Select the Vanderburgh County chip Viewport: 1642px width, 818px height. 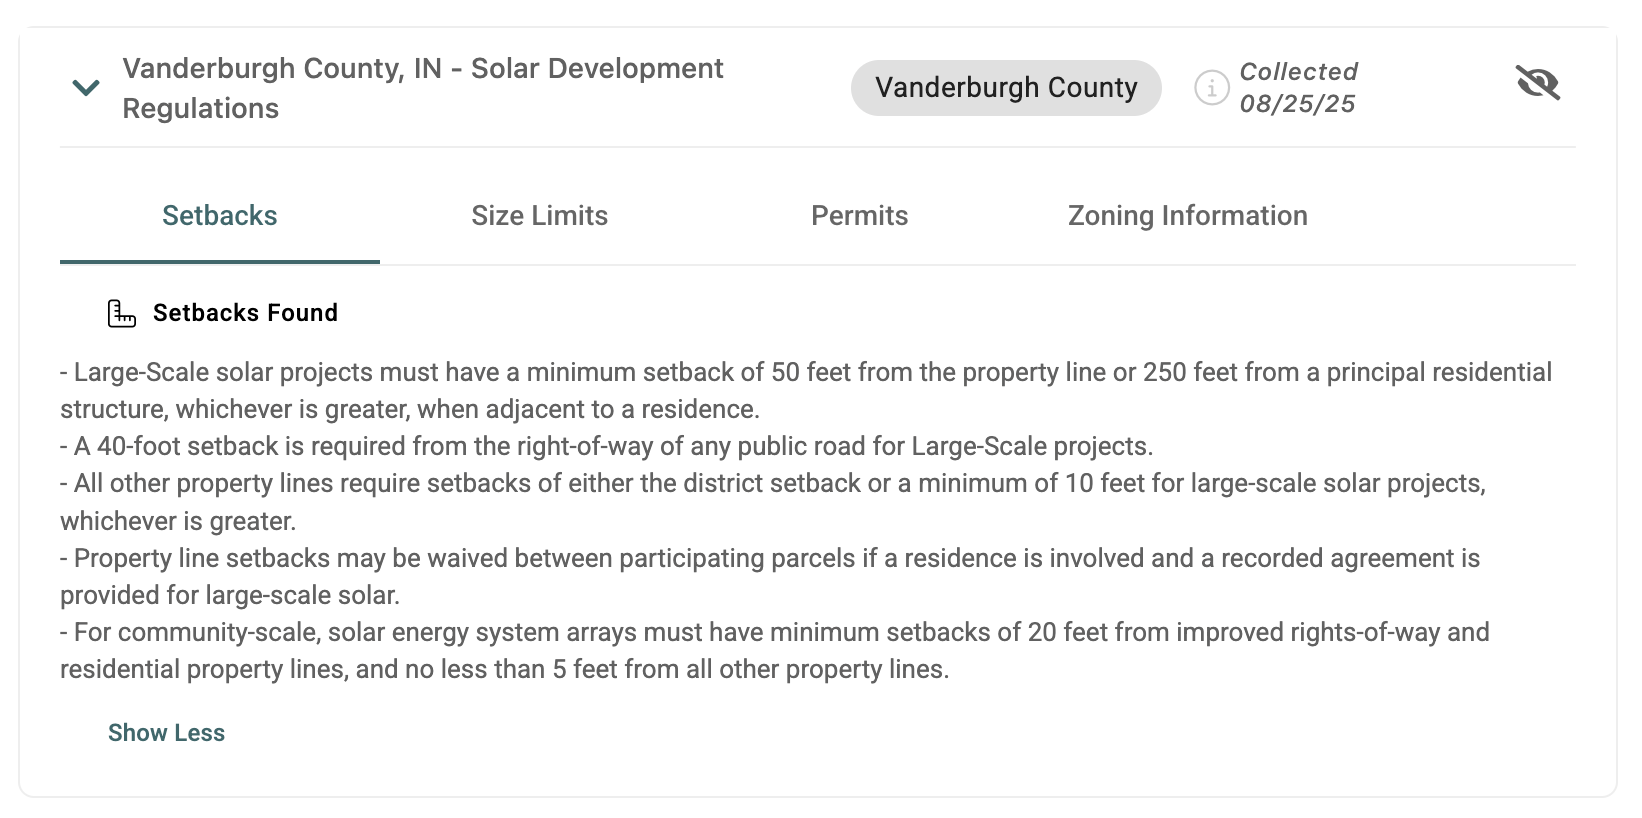1005,88
